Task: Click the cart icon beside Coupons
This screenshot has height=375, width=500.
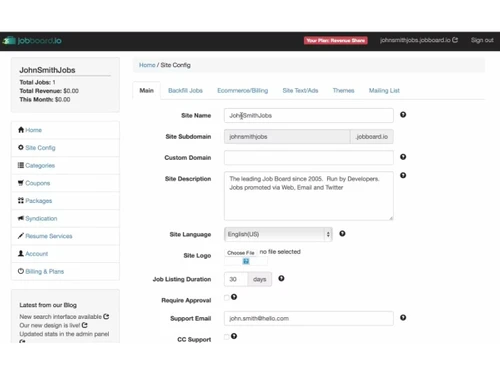Action: pyautogui.click(x=21, y=183)
